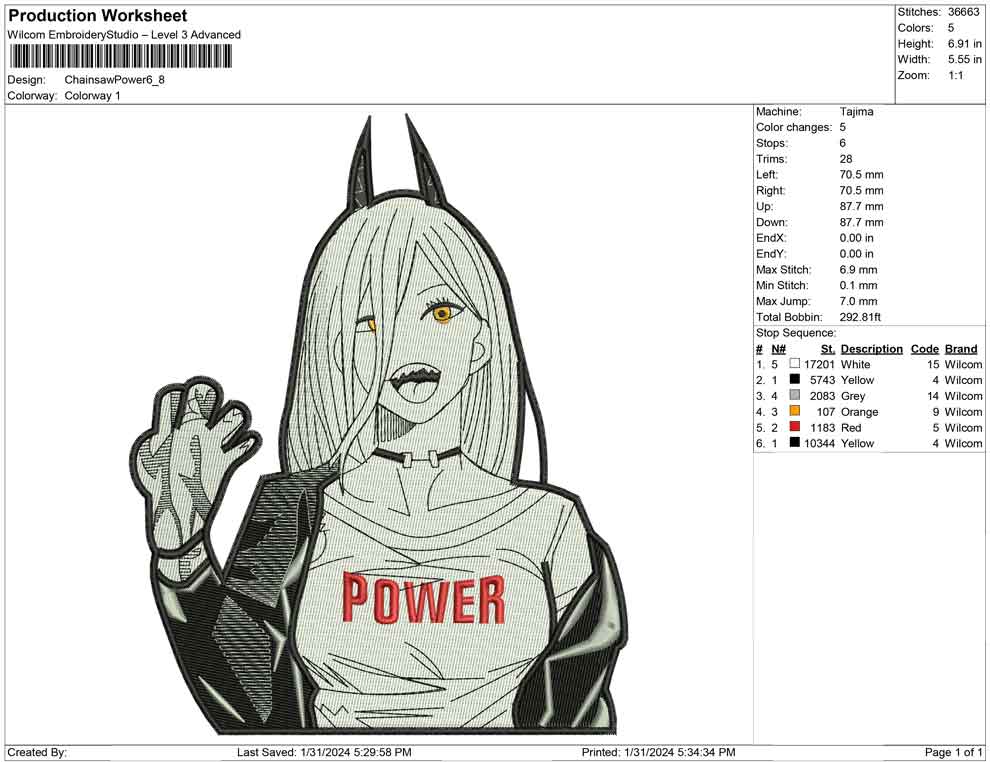Select the orange color swatch in stop 4
The width and height of the screenshot is (990, 762).
[x=794, y=411]
